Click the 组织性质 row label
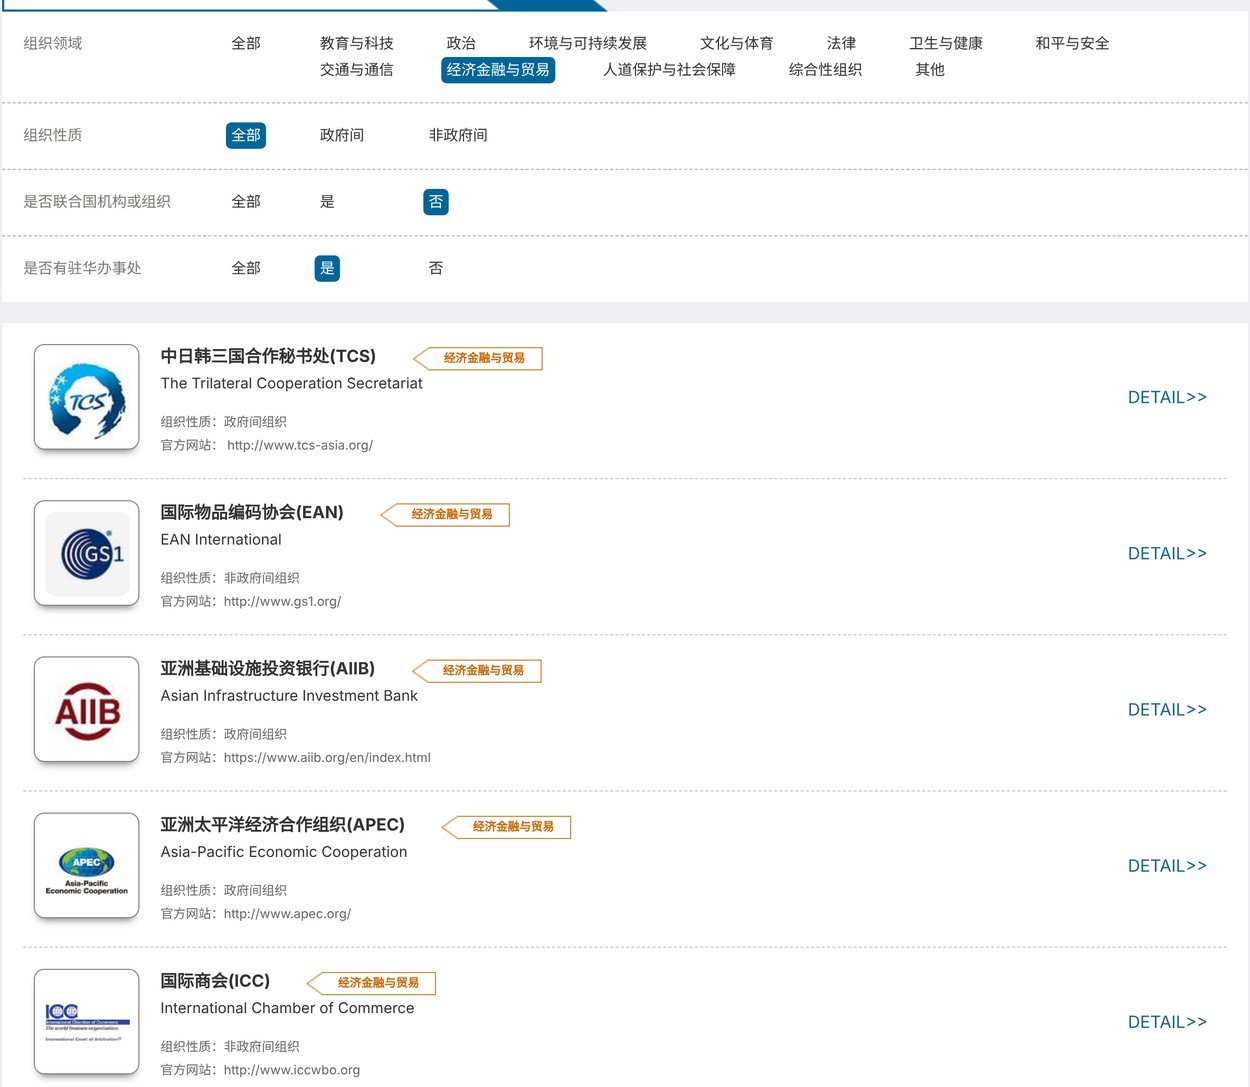1250x1087 pixels. tap(53, 135)
